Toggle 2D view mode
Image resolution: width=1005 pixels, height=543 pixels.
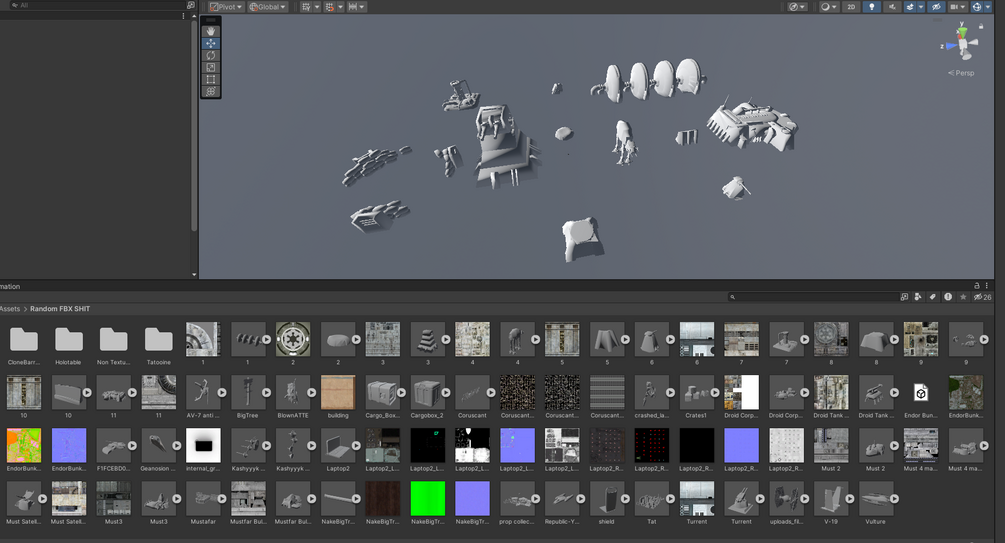pos(851,7)
